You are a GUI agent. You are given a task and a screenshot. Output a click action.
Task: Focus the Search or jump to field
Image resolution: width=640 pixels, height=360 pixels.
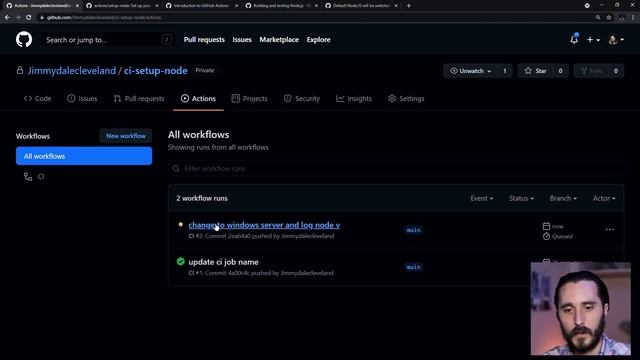click(108, 40)
